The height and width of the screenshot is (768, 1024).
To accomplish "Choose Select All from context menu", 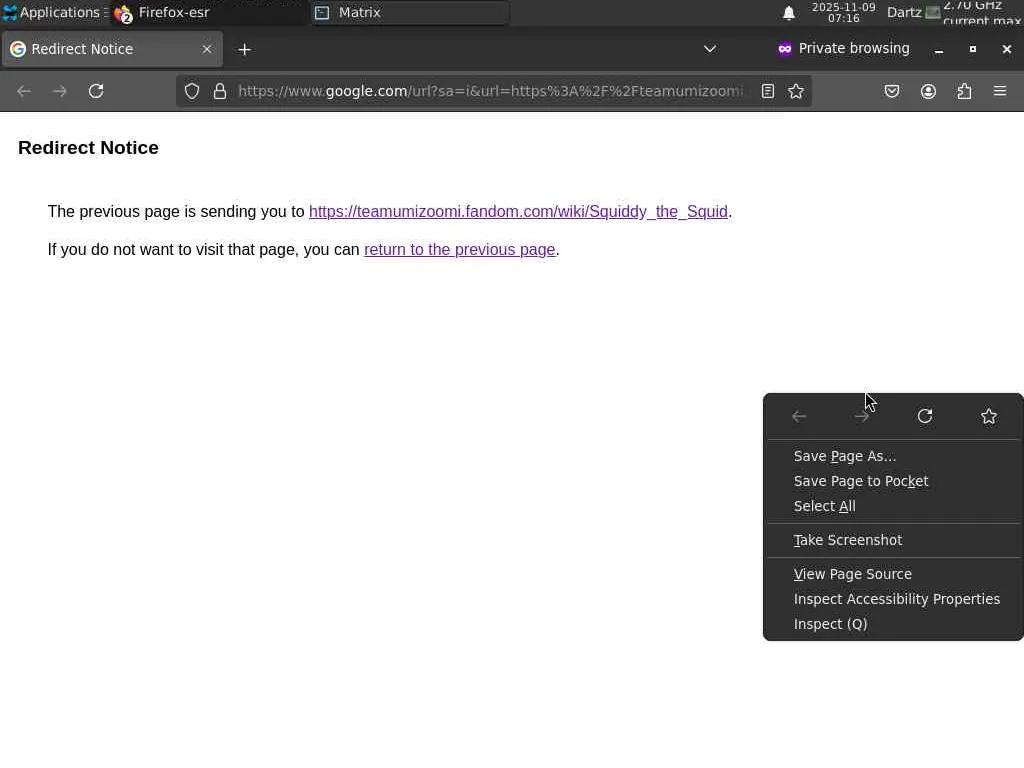I will [x=893, y=506].
